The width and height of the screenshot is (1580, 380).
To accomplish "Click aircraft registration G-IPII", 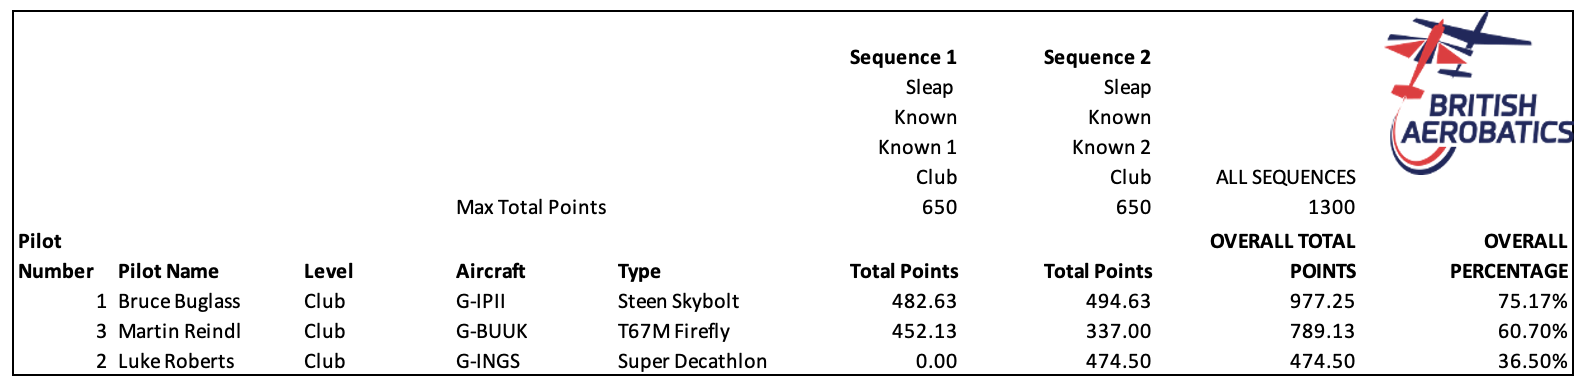I will tap(480, 301).
